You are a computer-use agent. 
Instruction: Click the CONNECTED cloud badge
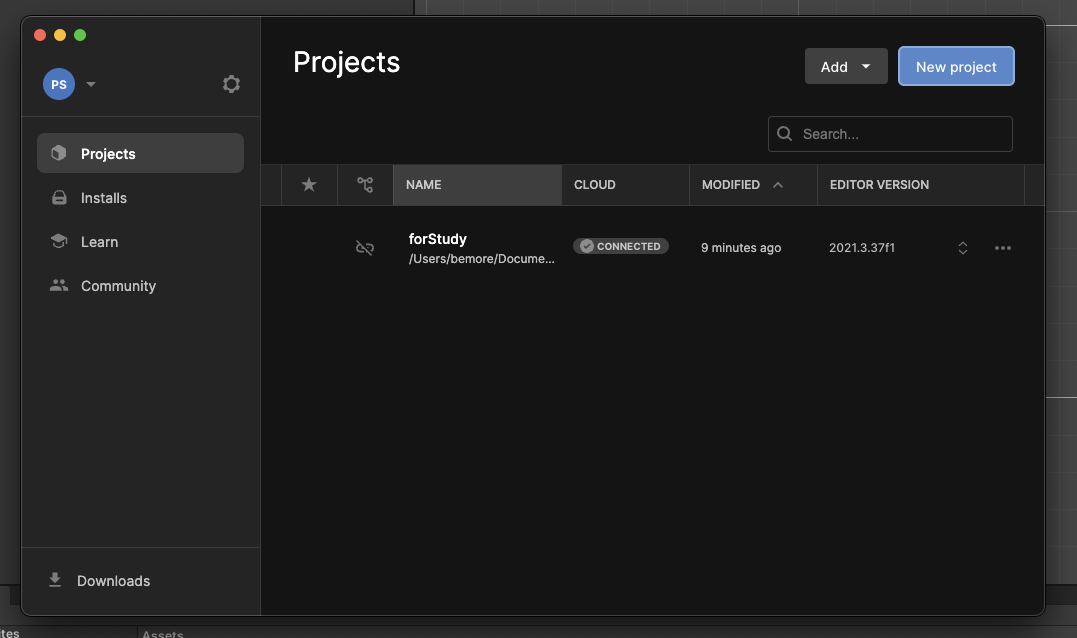[621, 246]
